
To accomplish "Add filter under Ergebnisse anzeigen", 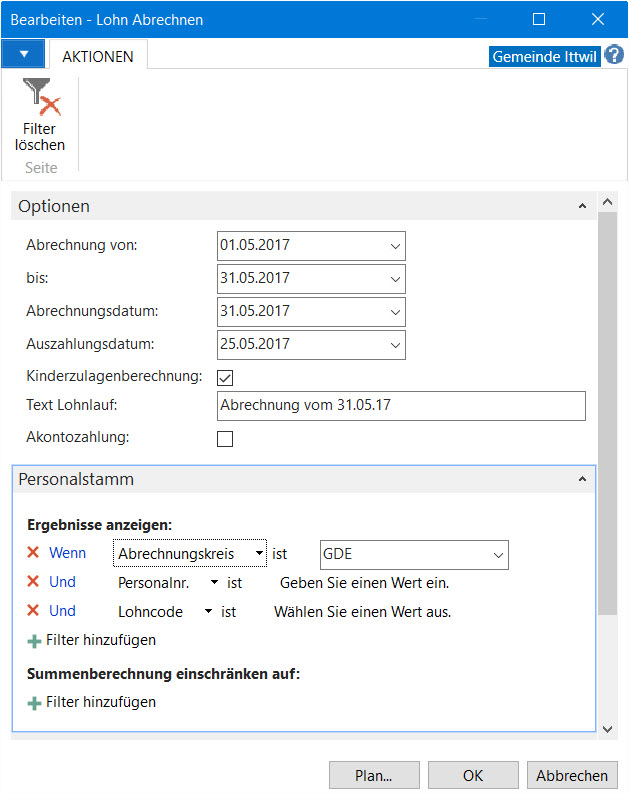I will tap(91, 640).
